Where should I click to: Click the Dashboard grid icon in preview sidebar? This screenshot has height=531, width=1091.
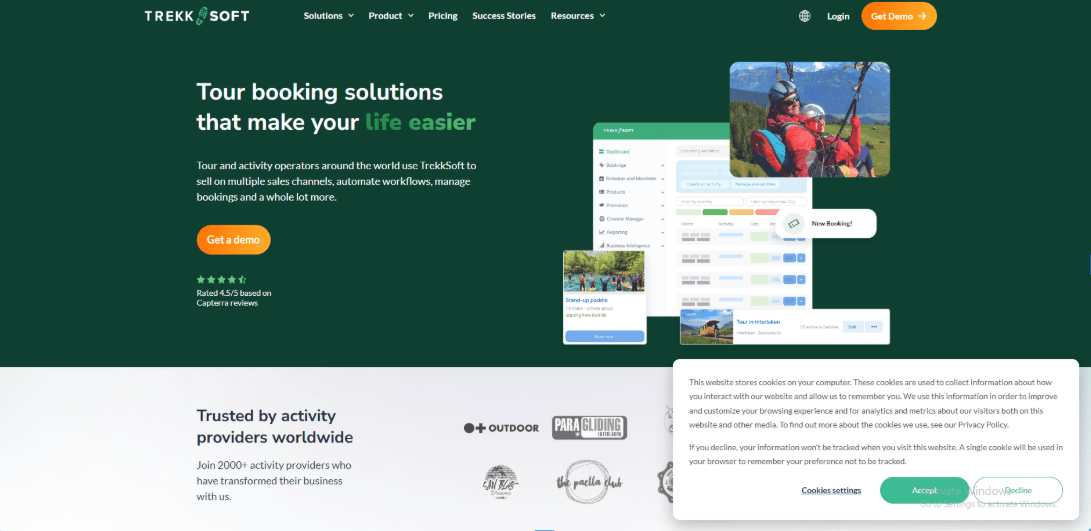click(x=601, y=152)
